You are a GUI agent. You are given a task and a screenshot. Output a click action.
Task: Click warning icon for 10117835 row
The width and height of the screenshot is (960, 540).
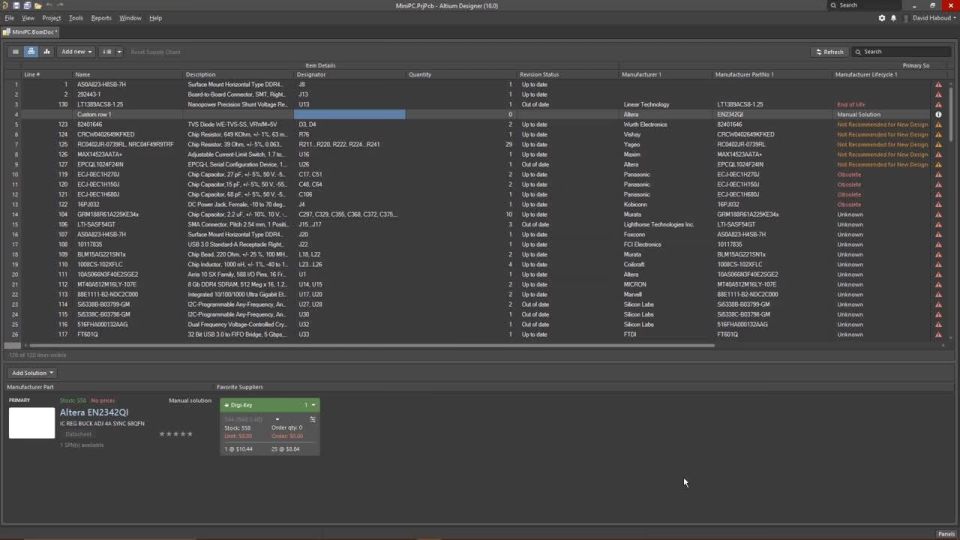click(x=938, y=244)
